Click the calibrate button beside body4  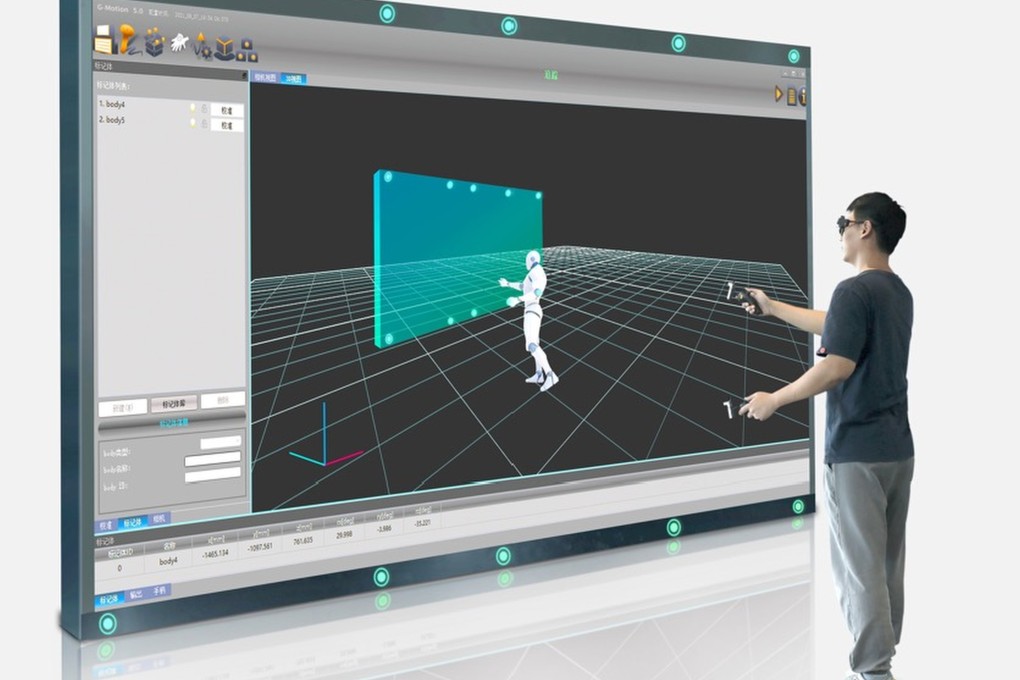[x=228, y=108]
